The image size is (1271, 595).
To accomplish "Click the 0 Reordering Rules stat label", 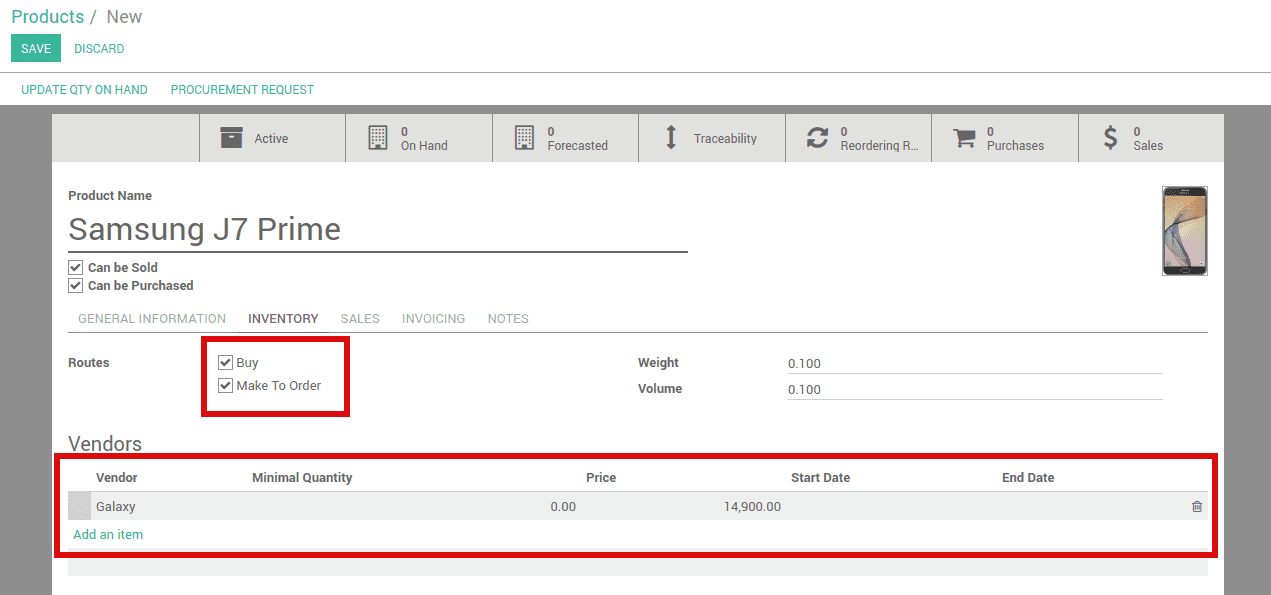I will [x=879, y=138].
